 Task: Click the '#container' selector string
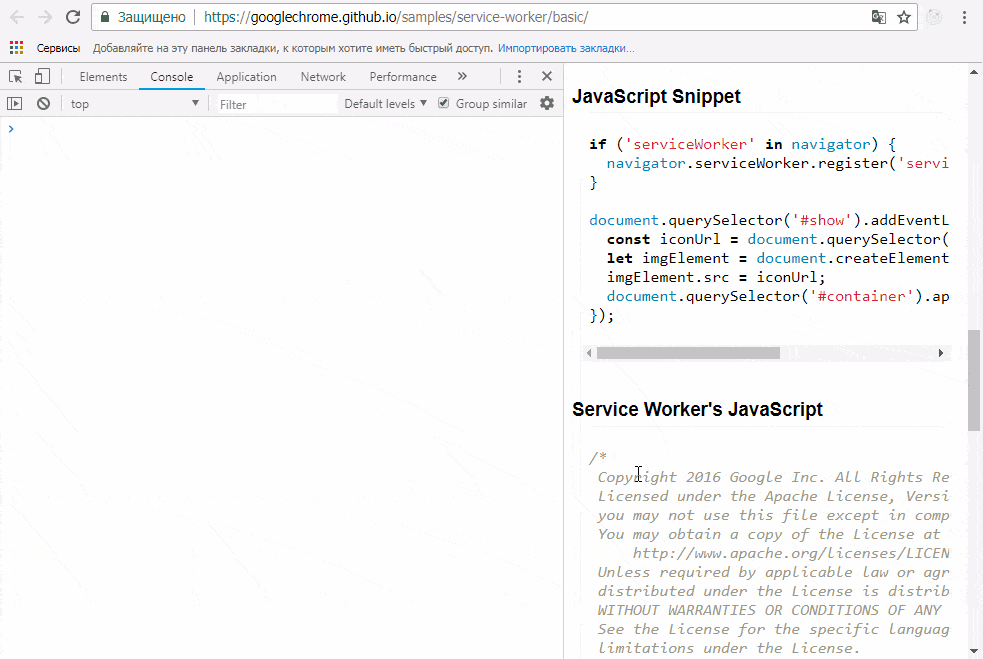(861, 296)
